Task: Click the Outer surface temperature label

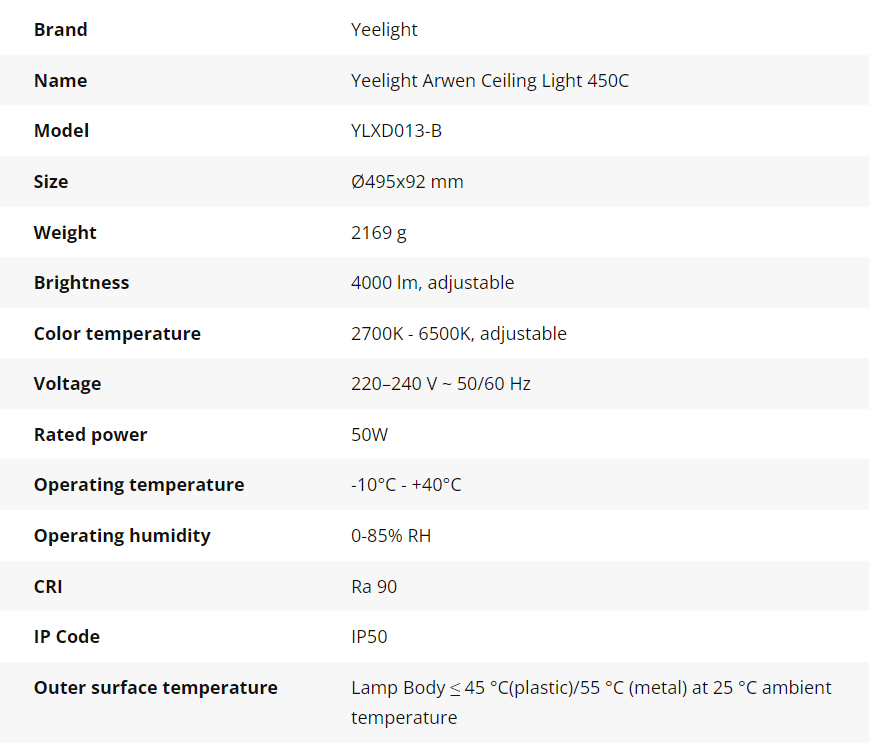Action: coord(156,688)
